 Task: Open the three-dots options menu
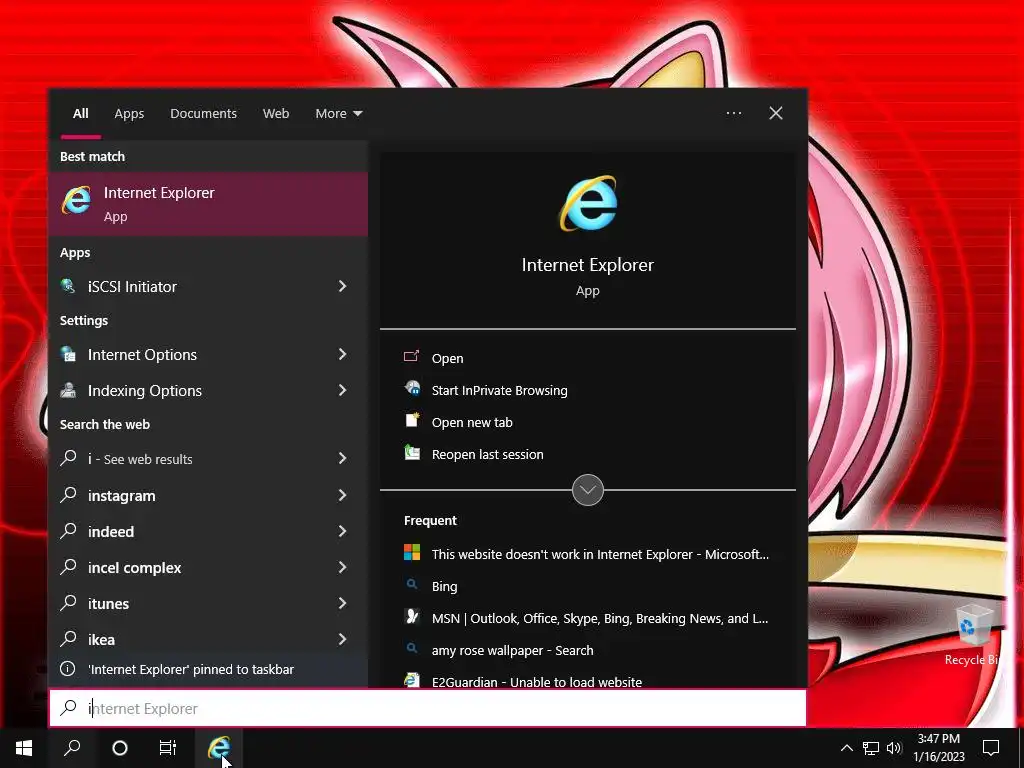pos(734,113)
